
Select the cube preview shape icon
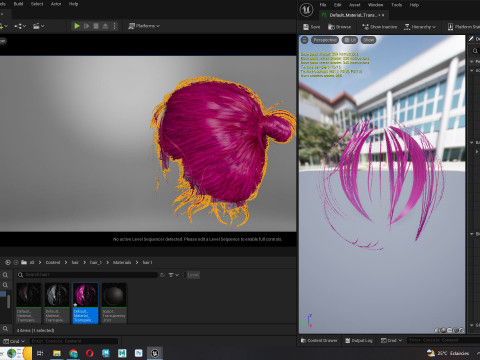456,330
